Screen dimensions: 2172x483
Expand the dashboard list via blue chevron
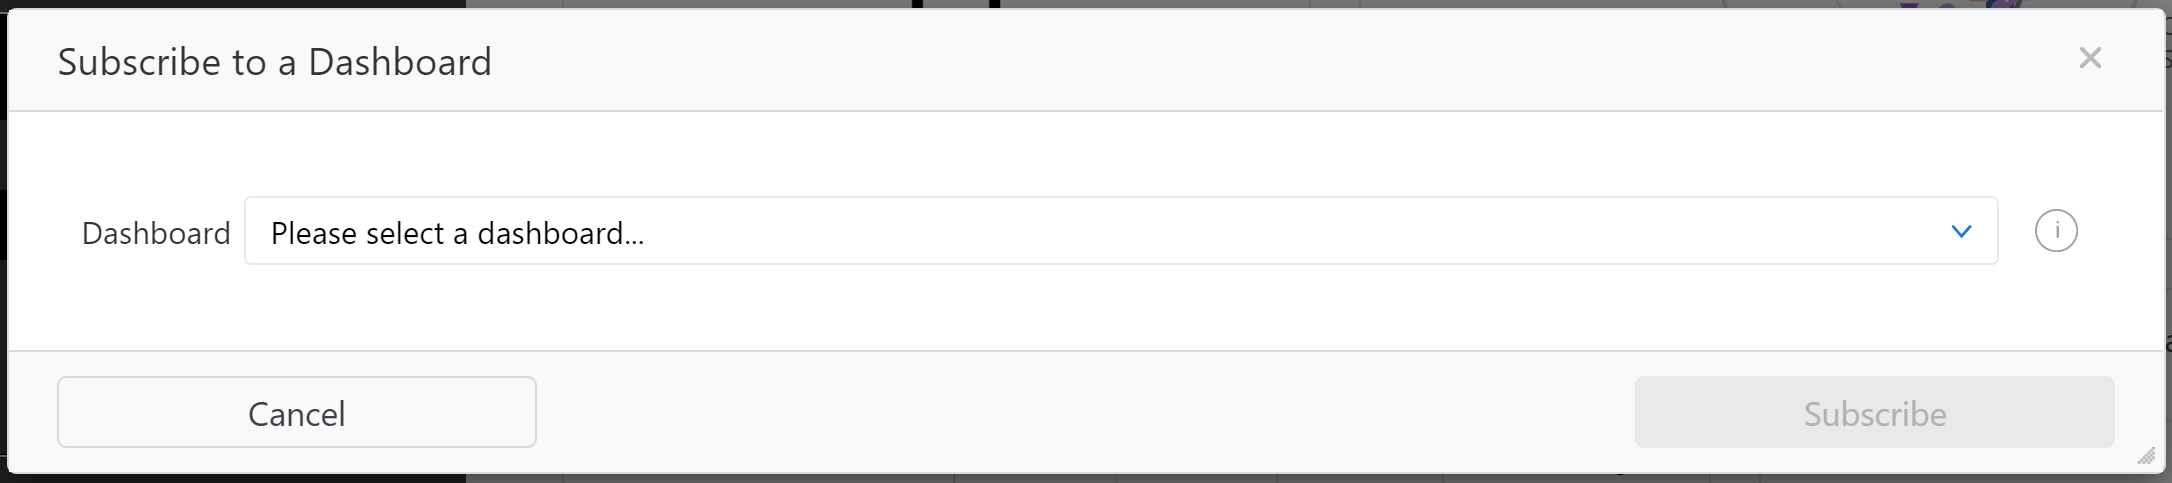pos(1961,232)
